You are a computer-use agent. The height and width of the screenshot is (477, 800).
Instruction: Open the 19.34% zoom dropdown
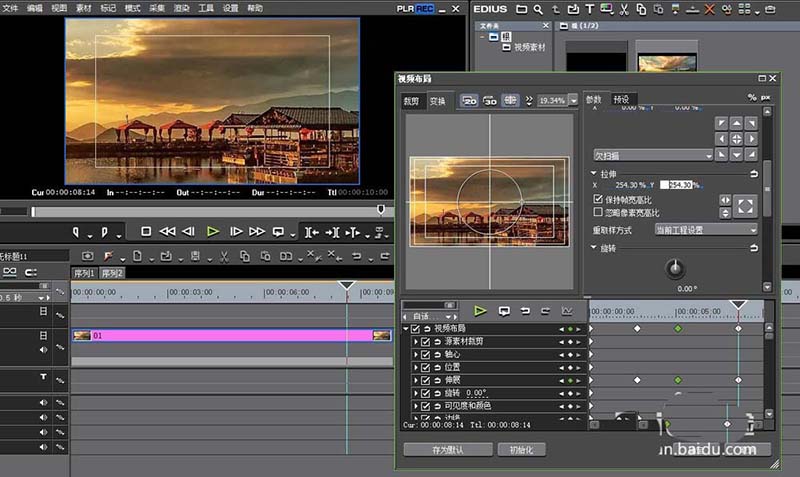573,101
